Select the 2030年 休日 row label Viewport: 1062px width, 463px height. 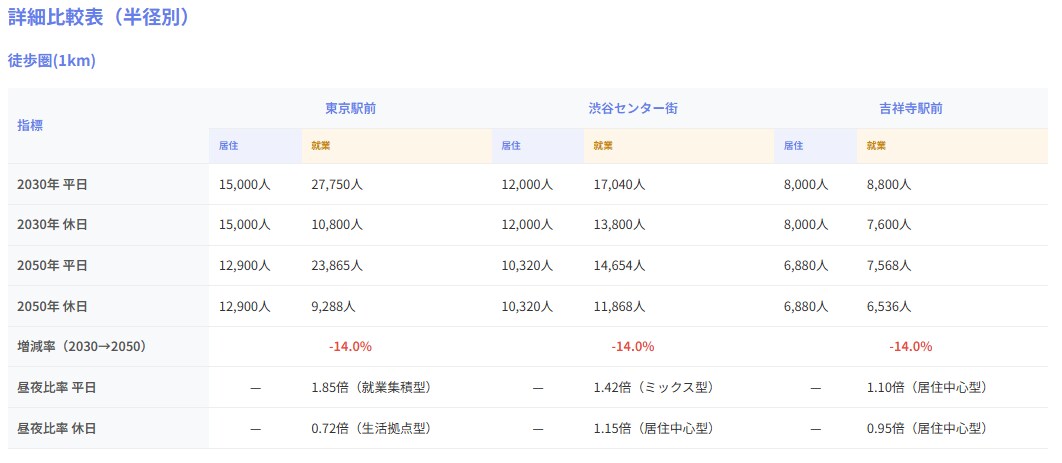pos(52,225)
